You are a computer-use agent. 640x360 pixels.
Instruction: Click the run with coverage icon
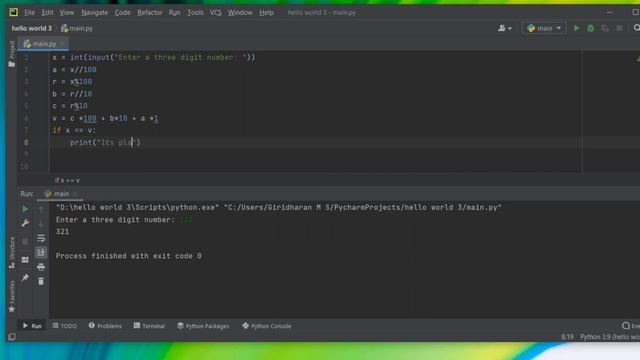605,28
